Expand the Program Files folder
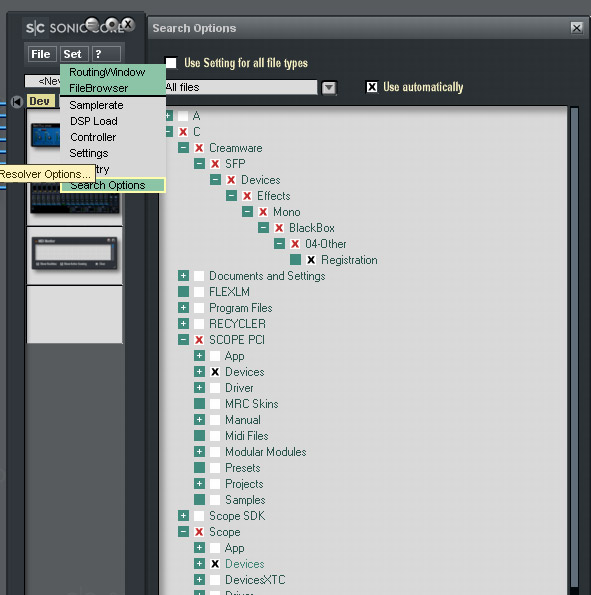This screenshot has width=591, height=595. pyautogui.click(x=183, y=308)
